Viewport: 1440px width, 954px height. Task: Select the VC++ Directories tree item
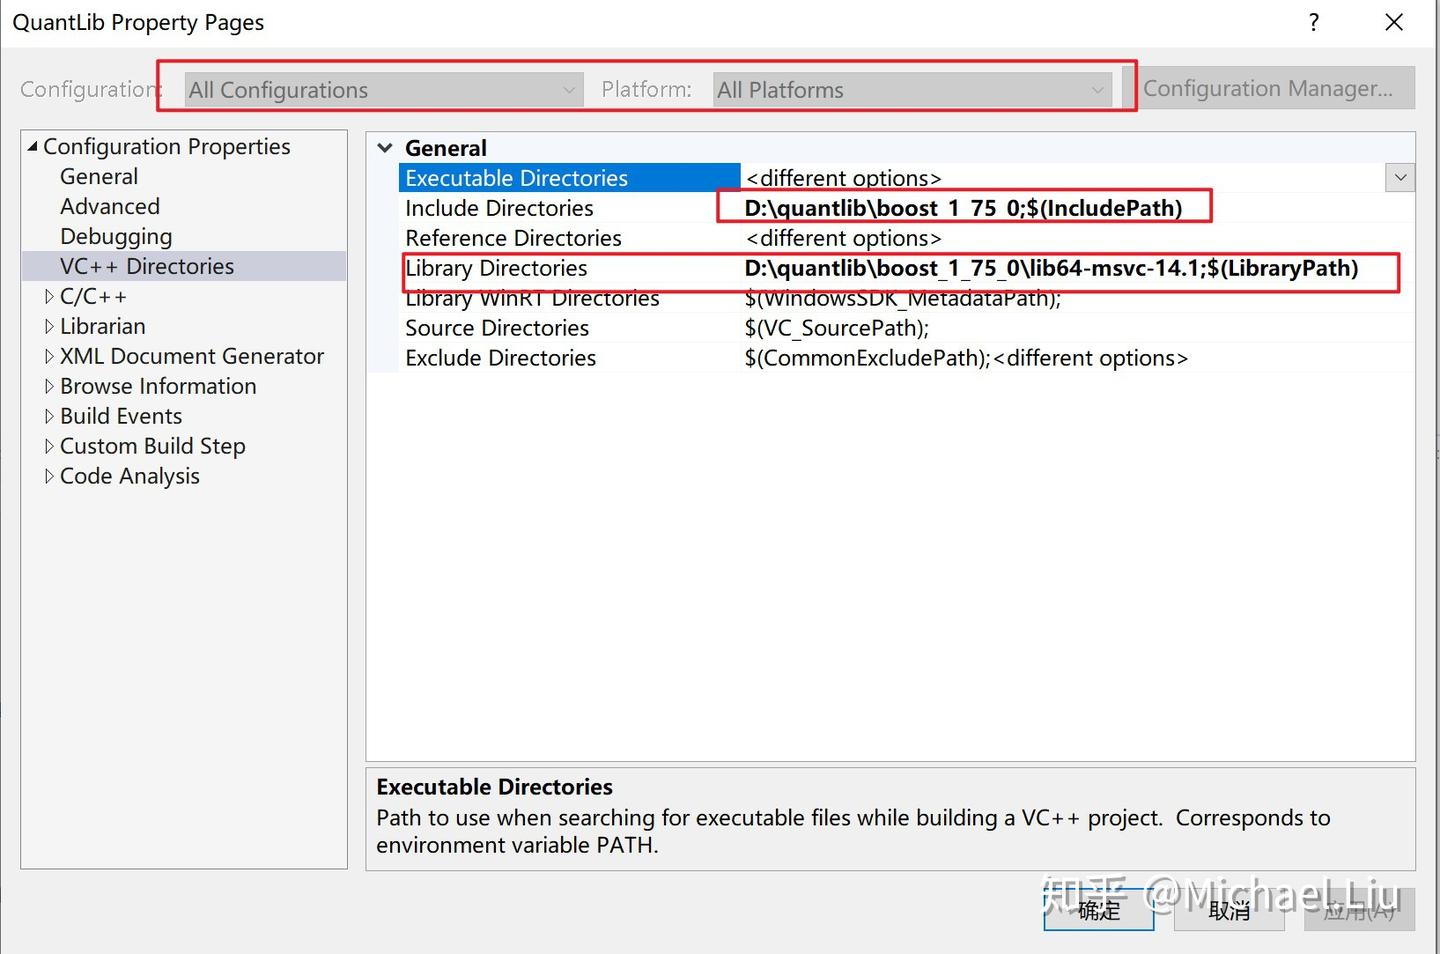147,266
